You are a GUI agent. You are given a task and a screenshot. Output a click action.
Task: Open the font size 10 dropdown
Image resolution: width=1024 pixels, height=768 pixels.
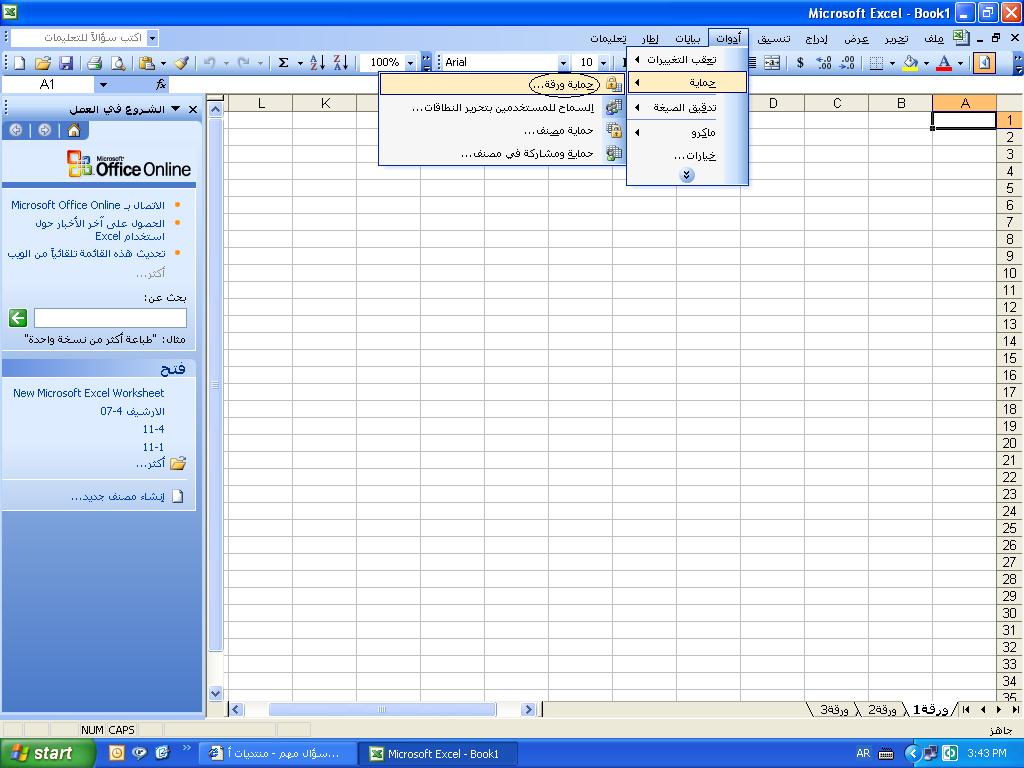tap(603, 63)
